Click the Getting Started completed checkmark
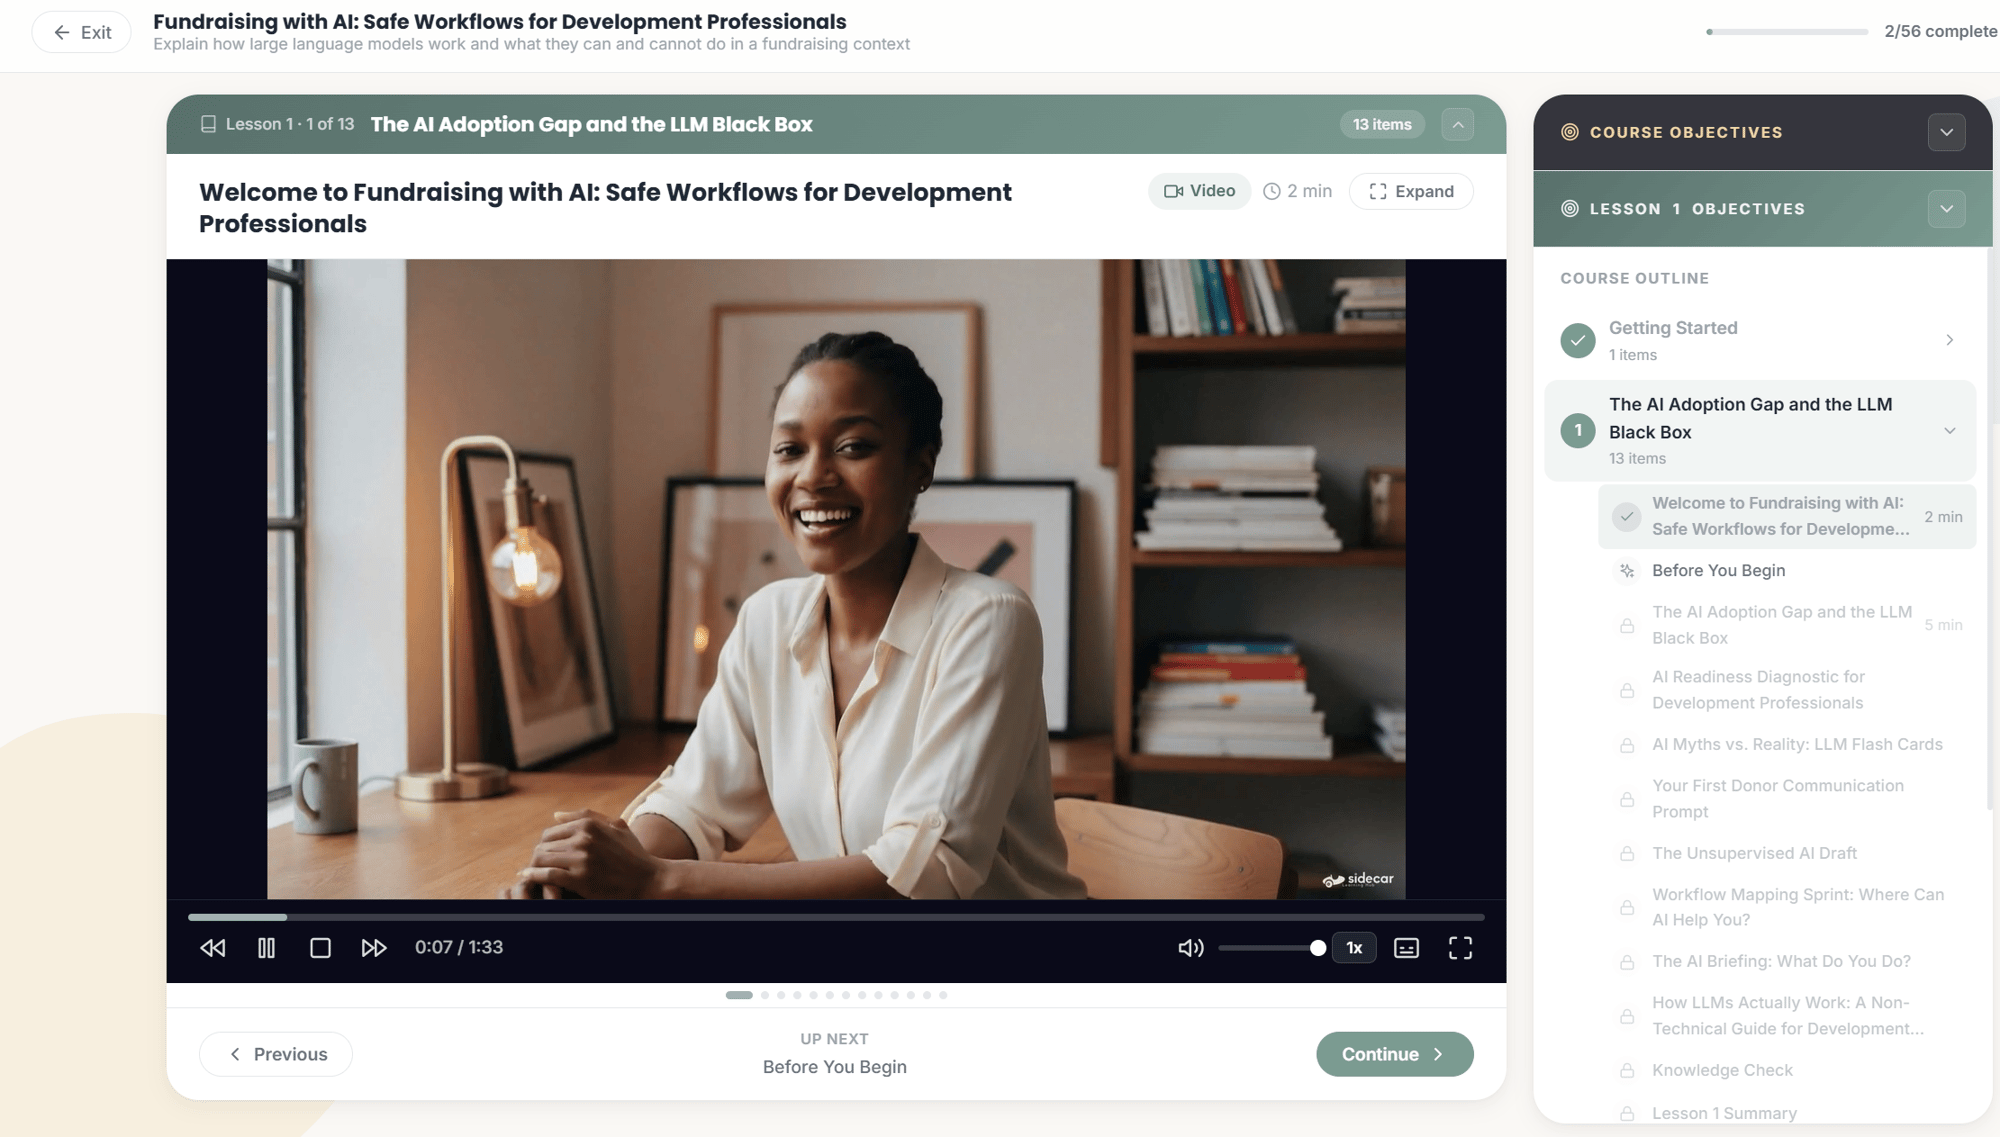This screenshot has height=1137, width=2000. tap(1578, 340)
